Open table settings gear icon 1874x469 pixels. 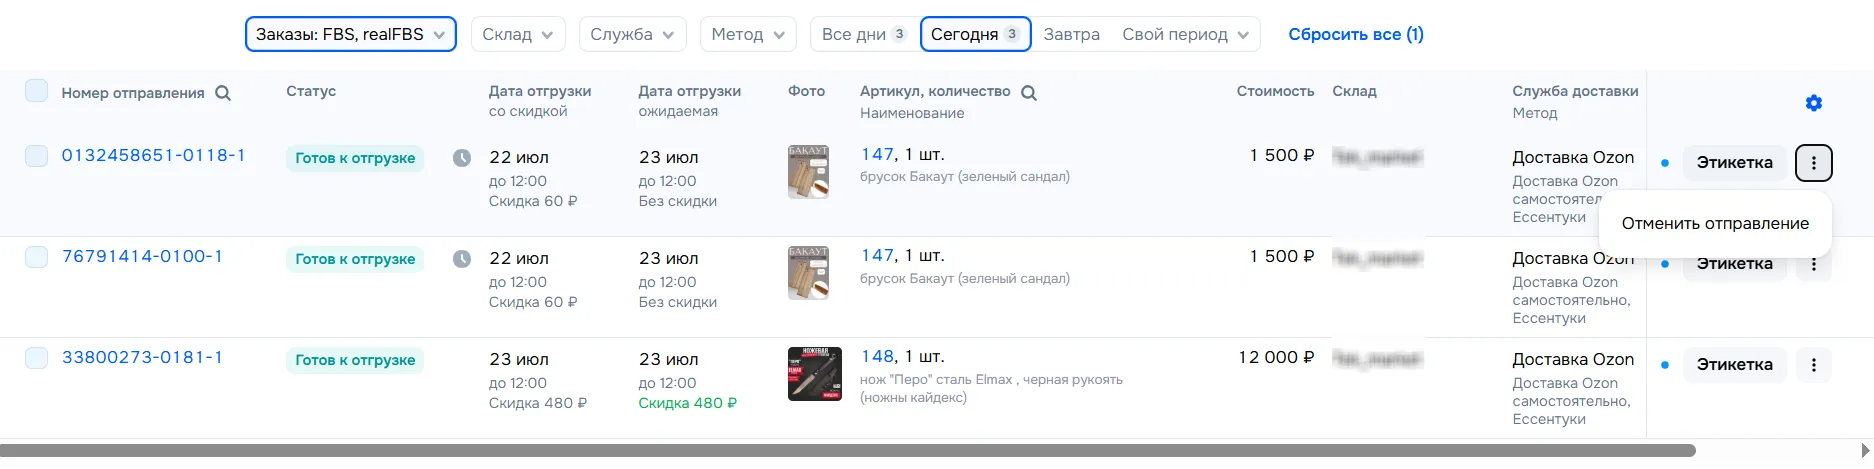[1813, 103]
